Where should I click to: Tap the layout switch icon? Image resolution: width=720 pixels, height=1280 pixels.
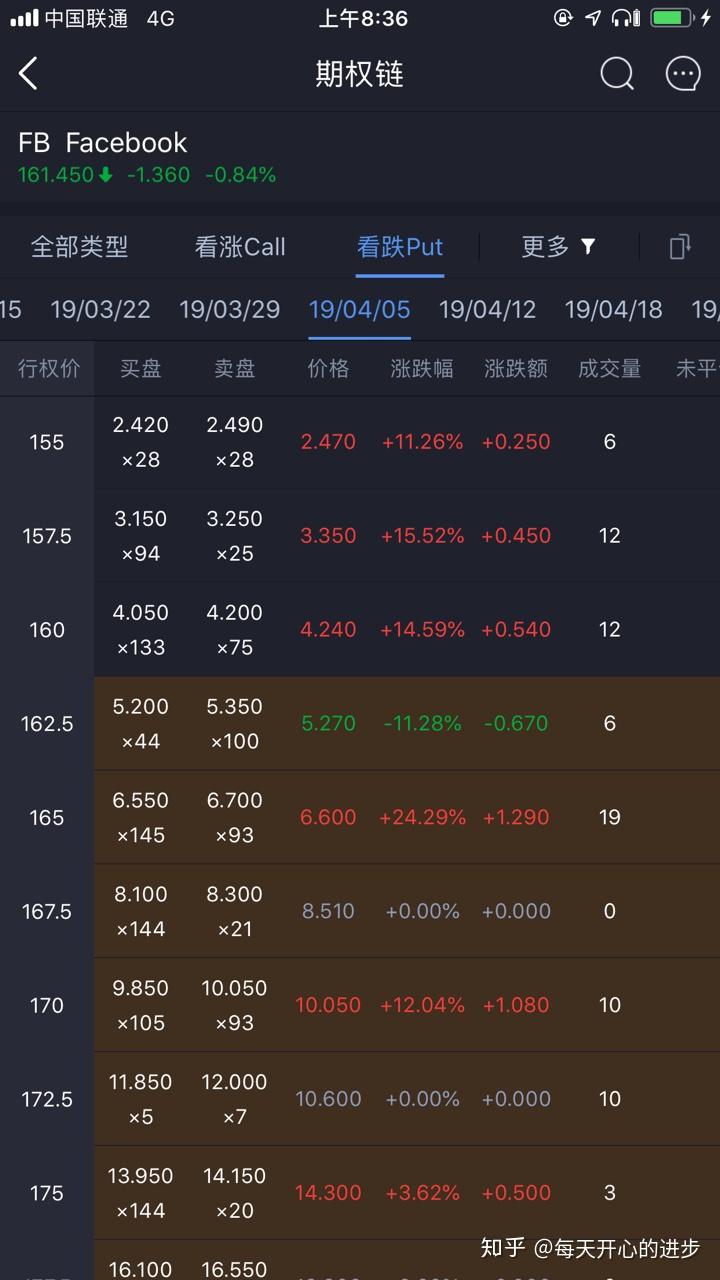(680, 247)
